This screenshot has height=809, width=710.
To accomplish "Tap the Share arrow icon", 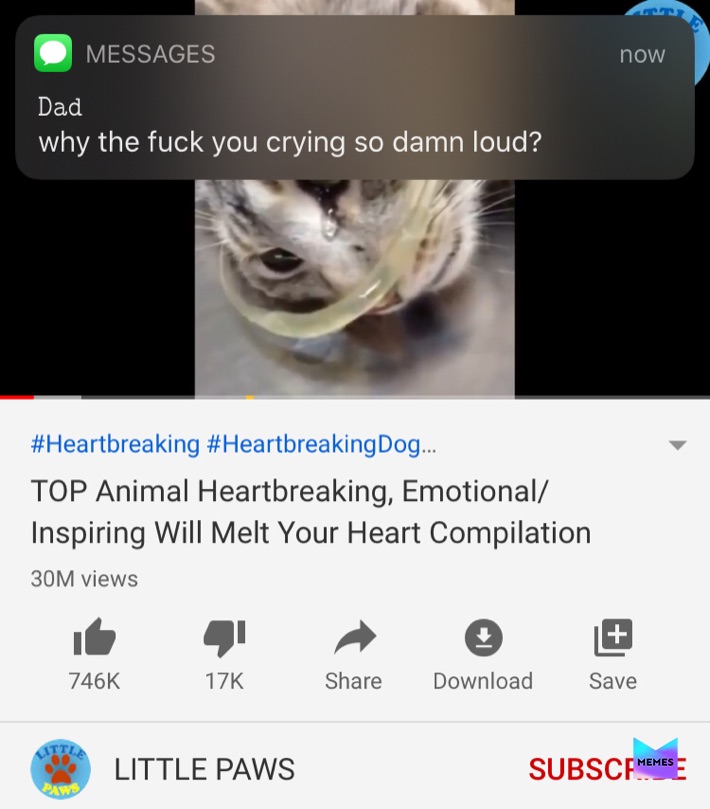I will [x=354, y=637].
